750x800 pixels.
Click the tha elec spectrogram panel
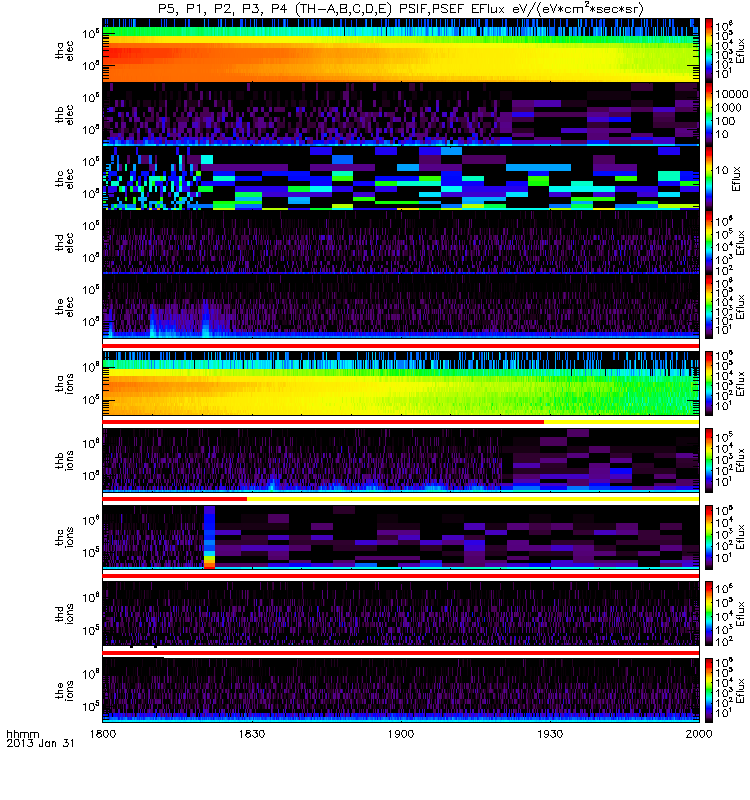401,50
